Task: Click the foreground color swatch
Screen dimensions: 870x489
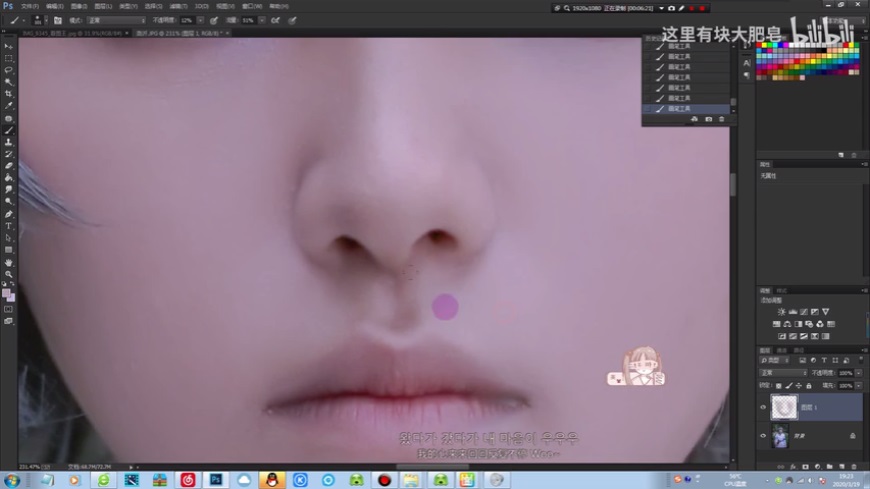Action: coord(6,293)
